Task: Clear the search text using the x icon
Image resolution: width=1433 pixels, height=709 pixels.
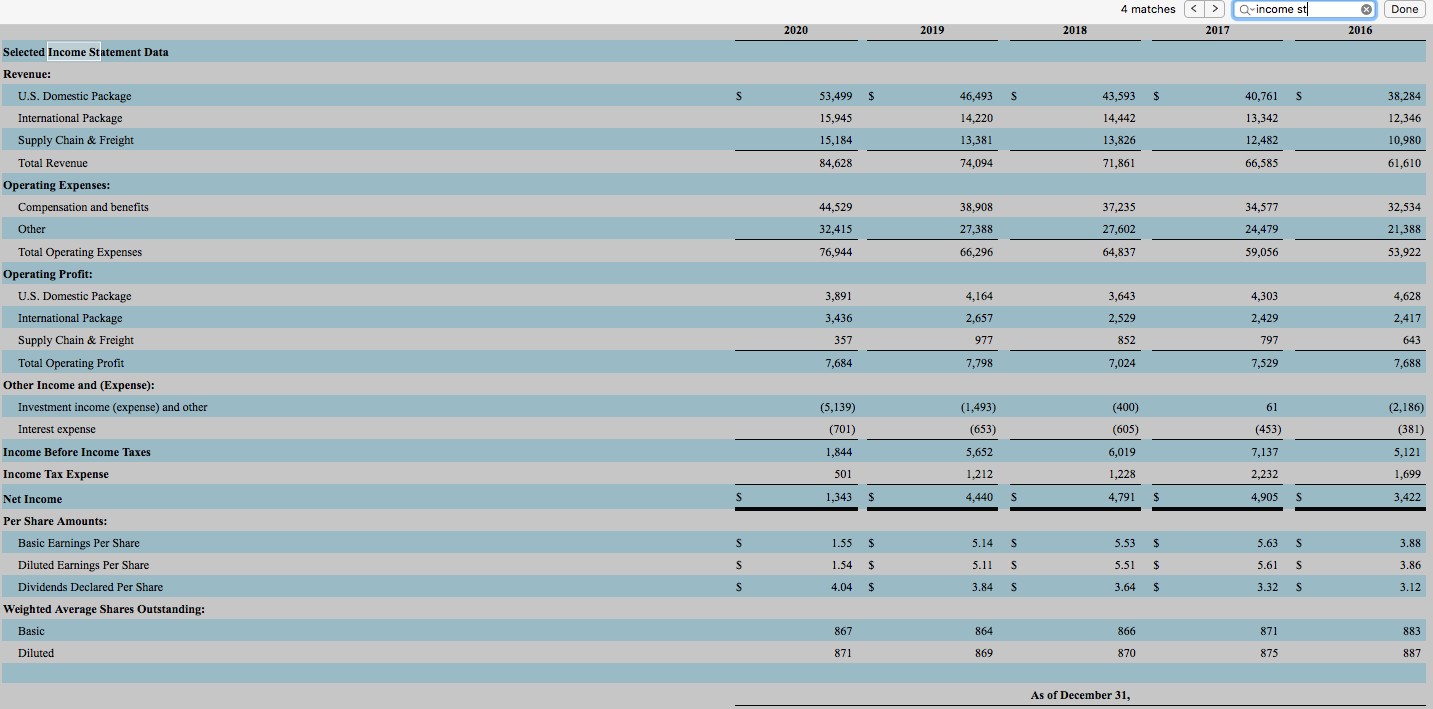Action: (1366, 9)
